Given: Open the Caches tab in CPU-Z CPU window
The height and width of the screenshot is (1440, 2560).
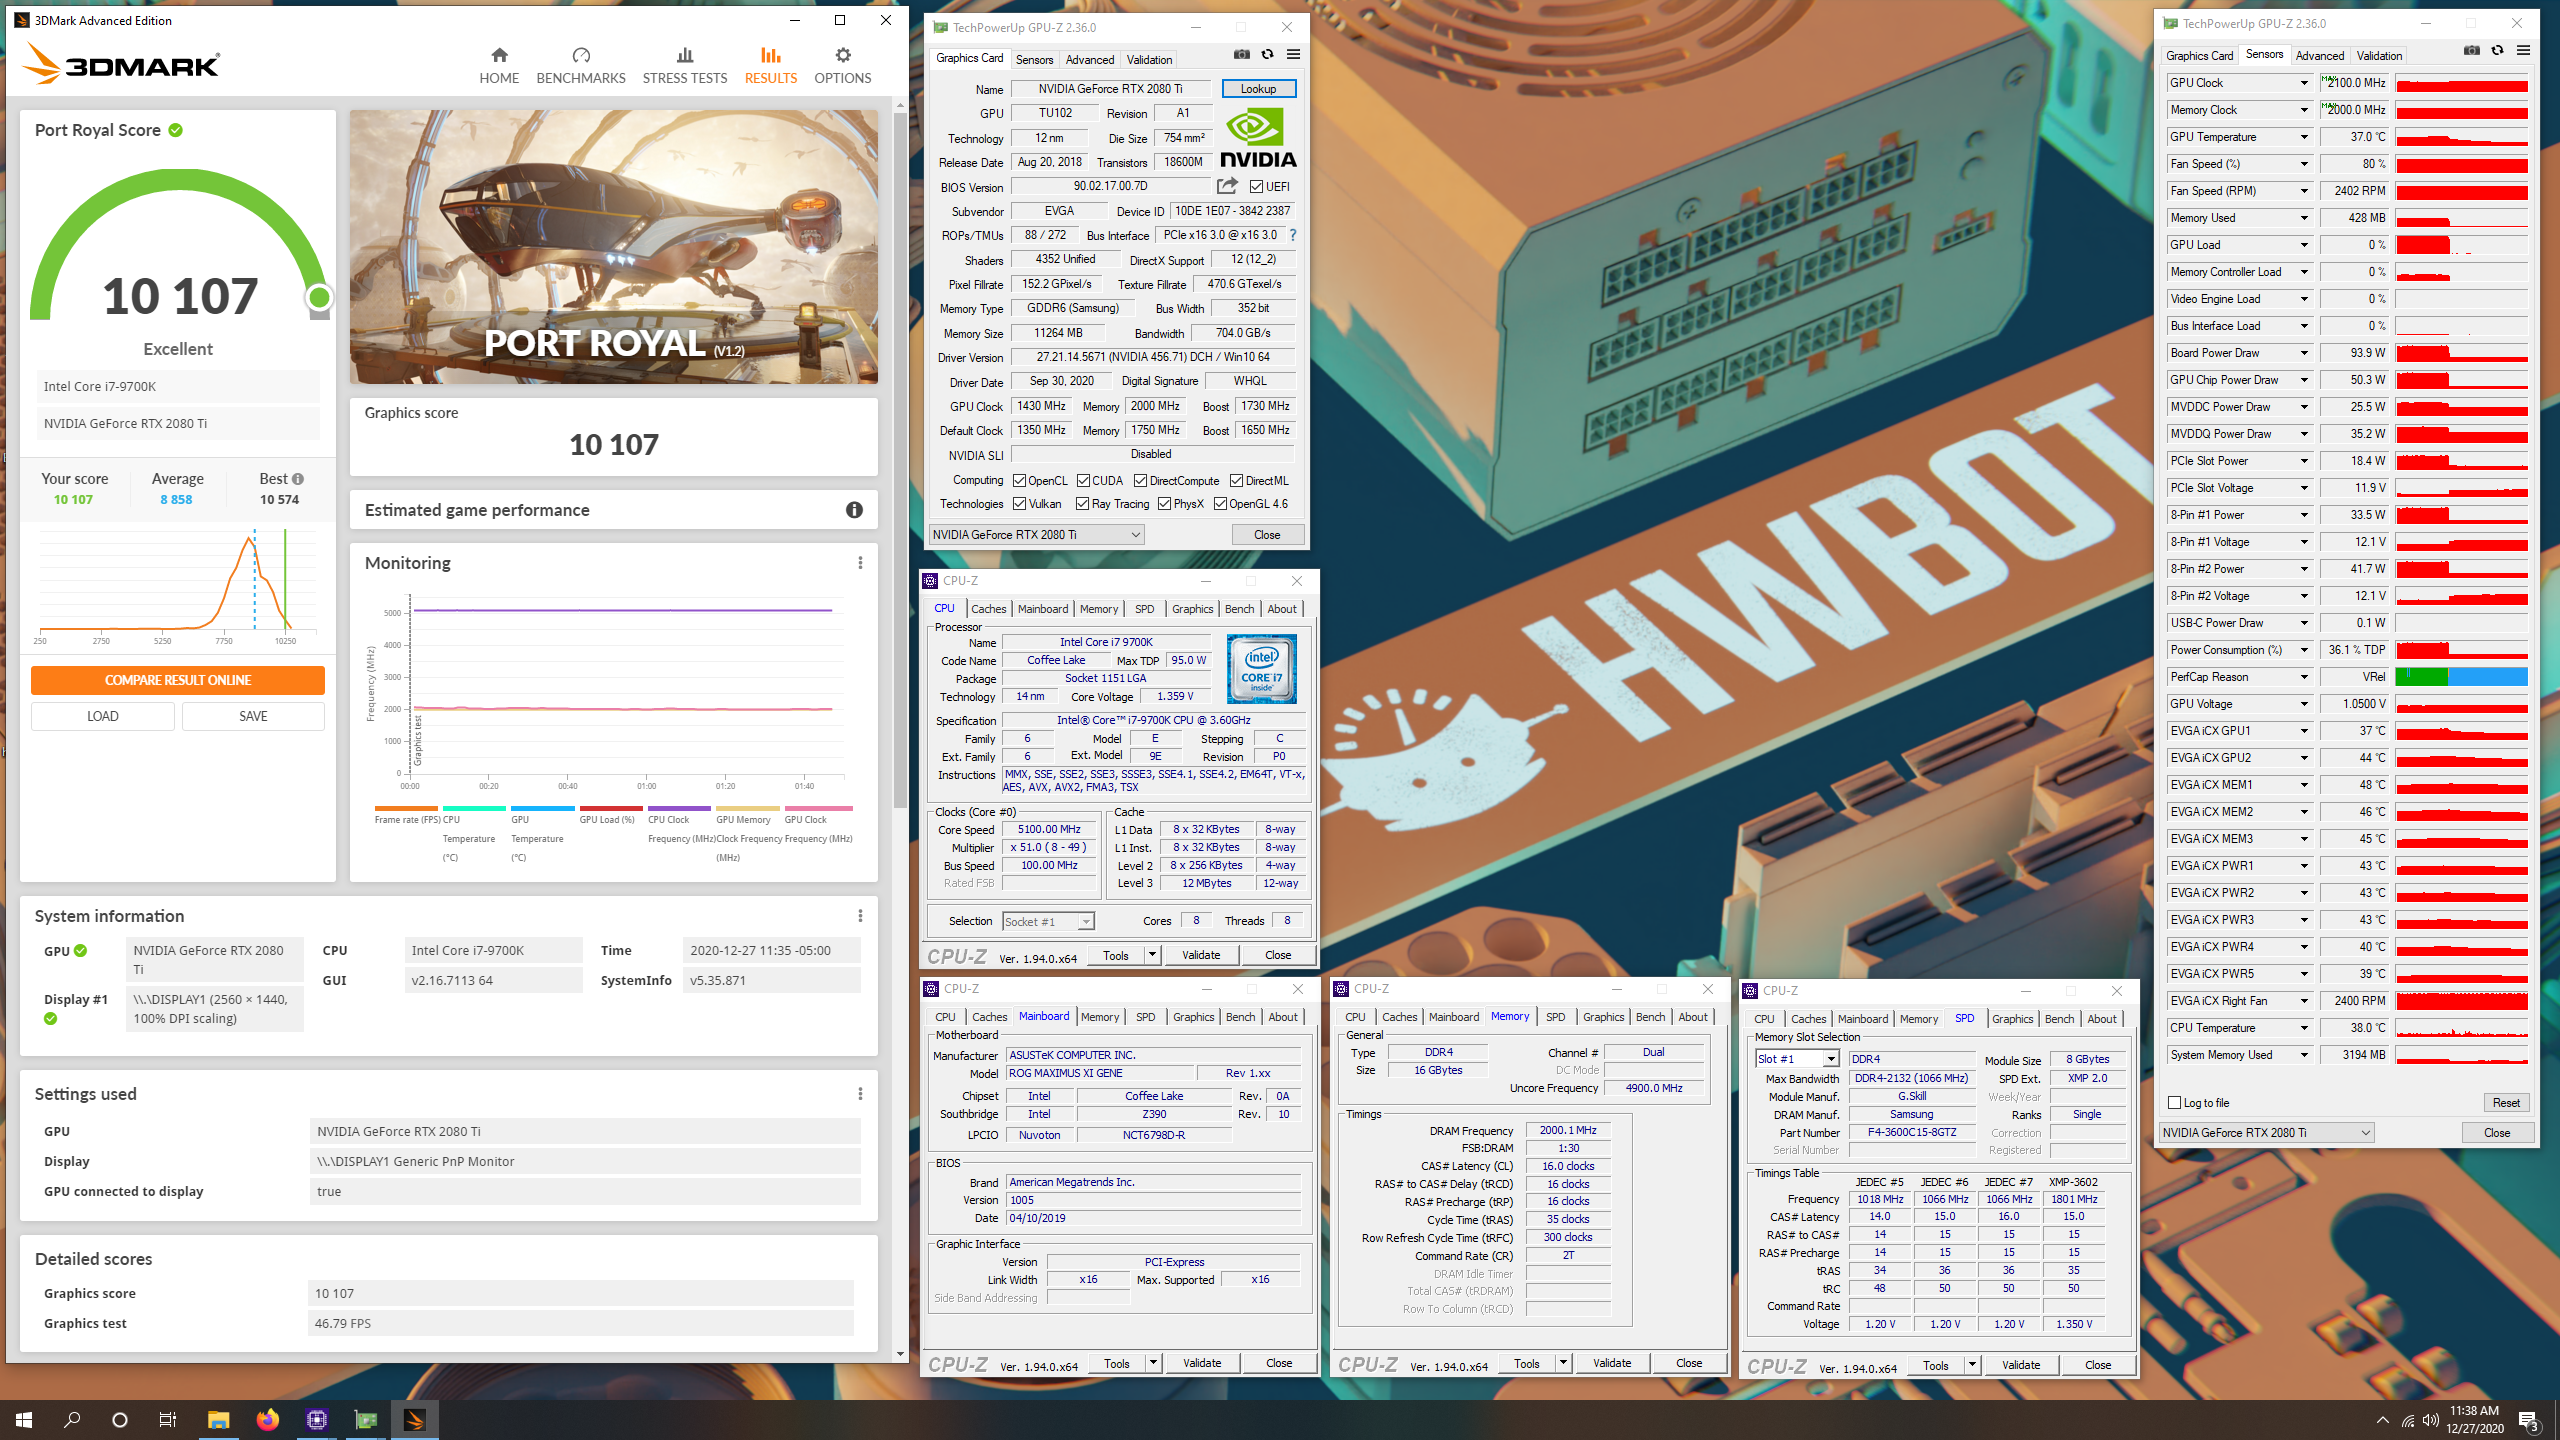Looking at the screenshot, I should pos(988,609).
